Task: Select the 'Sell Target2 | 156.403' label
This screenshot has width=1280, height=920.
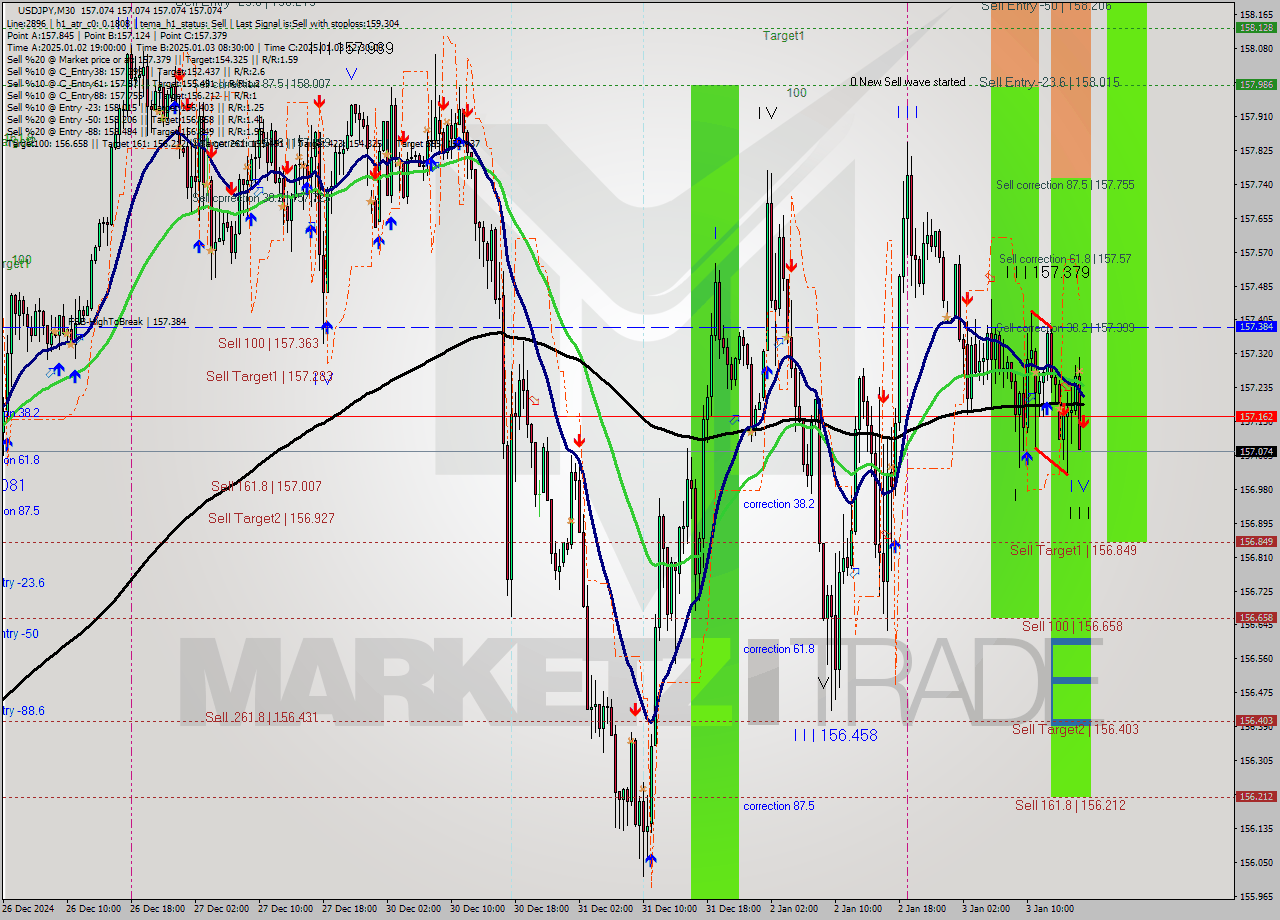Action: (1075, 729)
